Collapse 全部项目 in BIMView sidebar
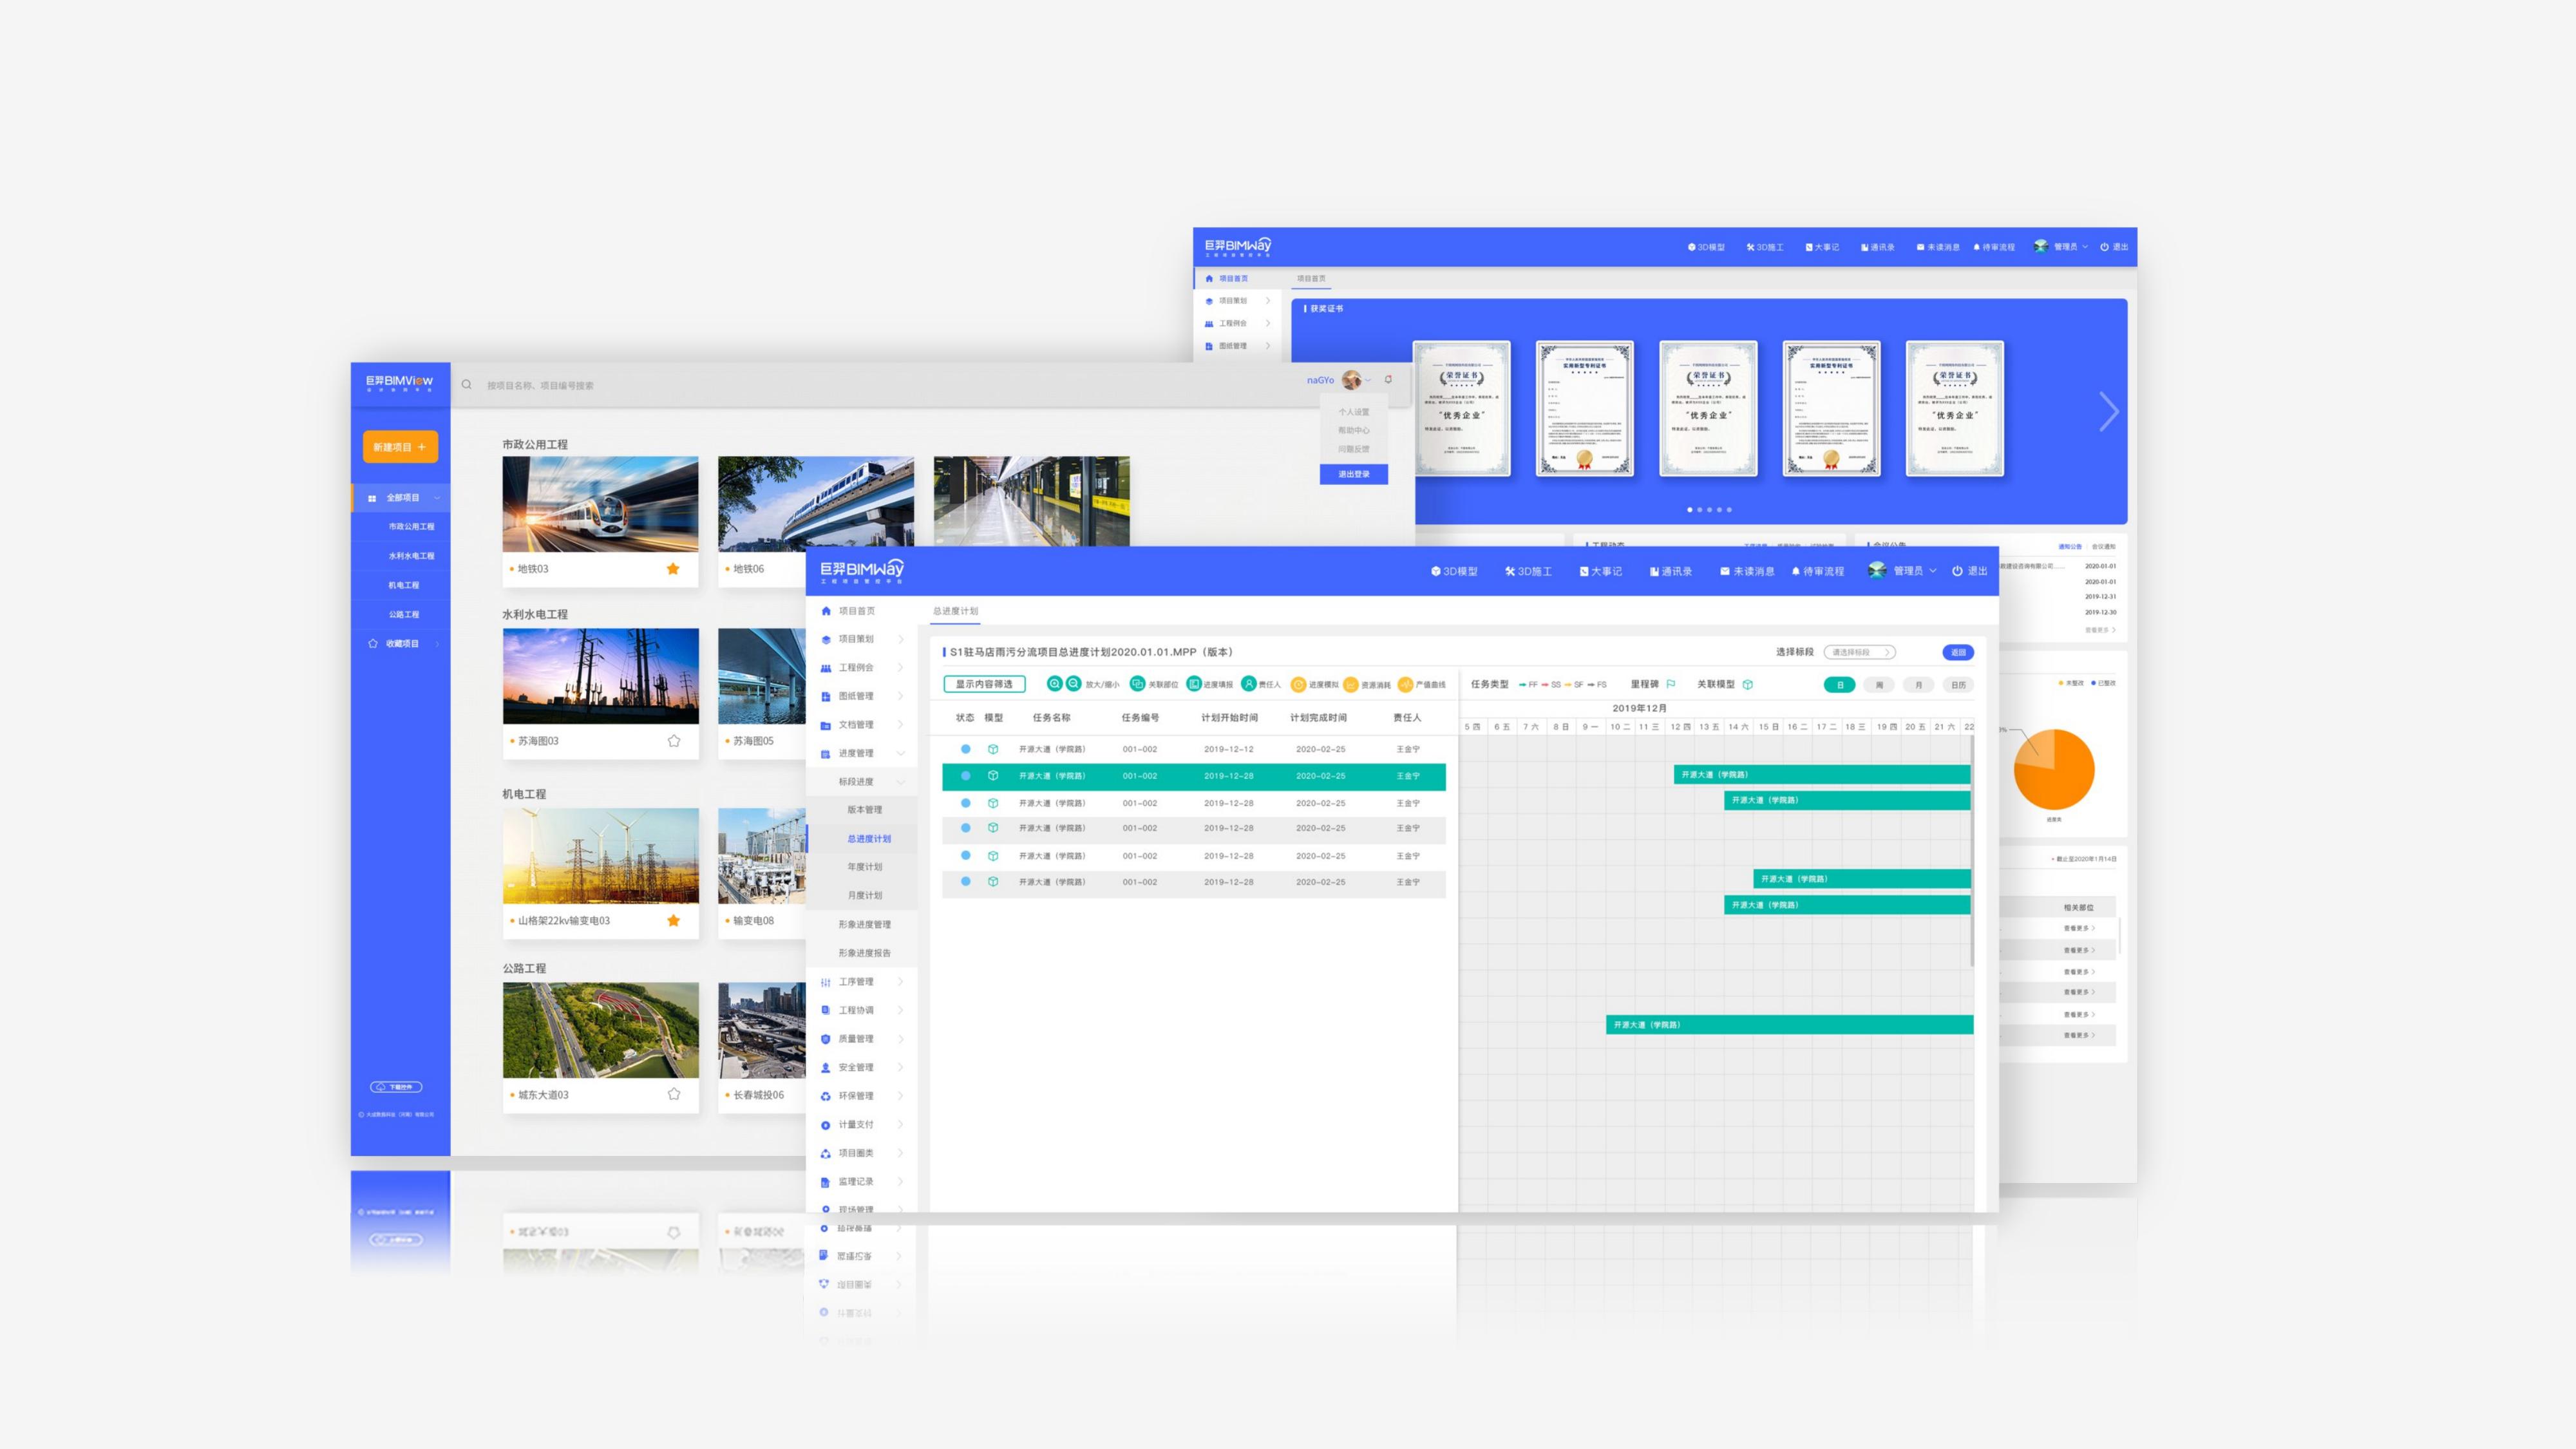 pyautogui.click(x=437, y=498)
